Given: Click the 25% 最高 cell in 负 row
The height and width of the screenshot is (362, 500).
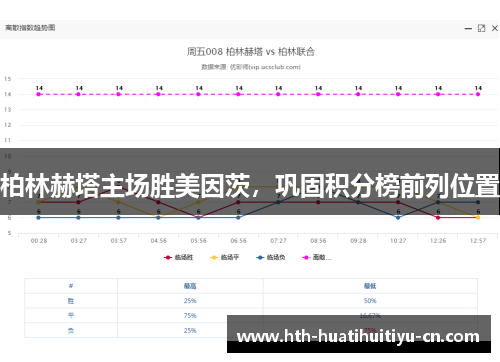Looking at the screenshot, I should tap(190, 331).
